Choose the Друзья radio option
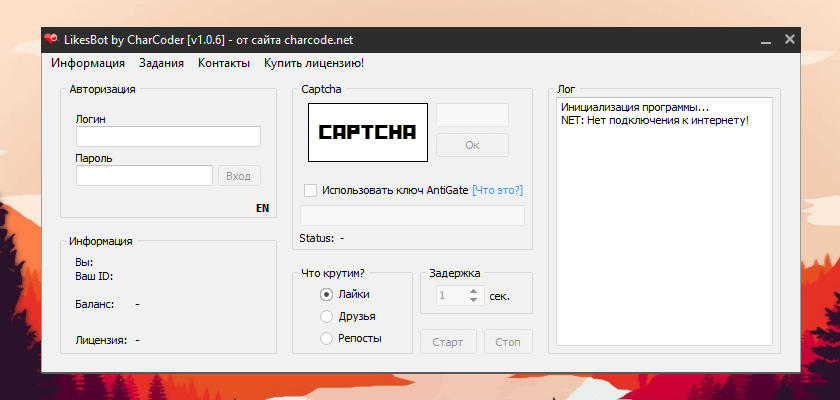This screenshot has width=840, height=400. tap(326, 317)
